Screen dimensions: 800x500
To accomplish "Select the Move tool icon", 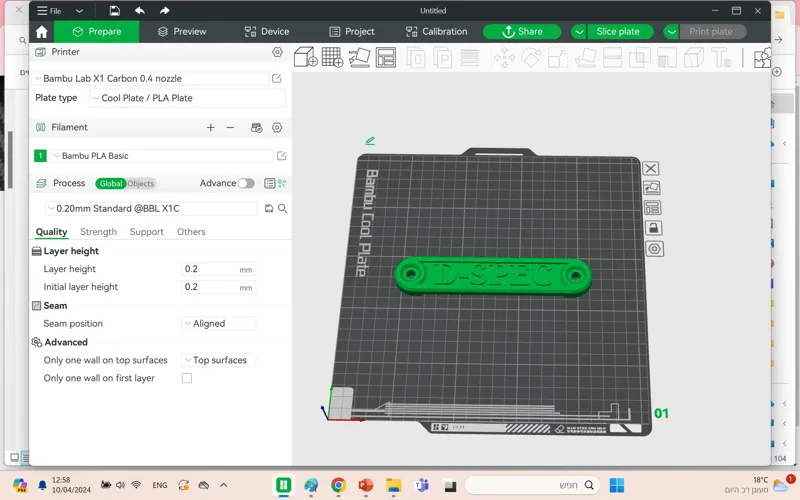I will click(504, 58).
